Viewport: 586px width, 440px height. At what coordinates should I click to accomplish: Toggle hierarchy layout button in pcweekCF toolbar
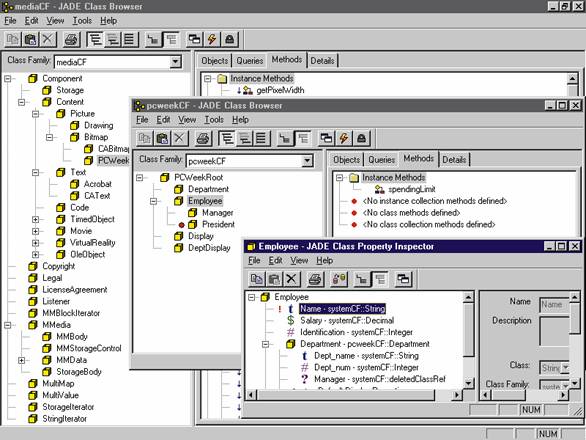[285, 139]
